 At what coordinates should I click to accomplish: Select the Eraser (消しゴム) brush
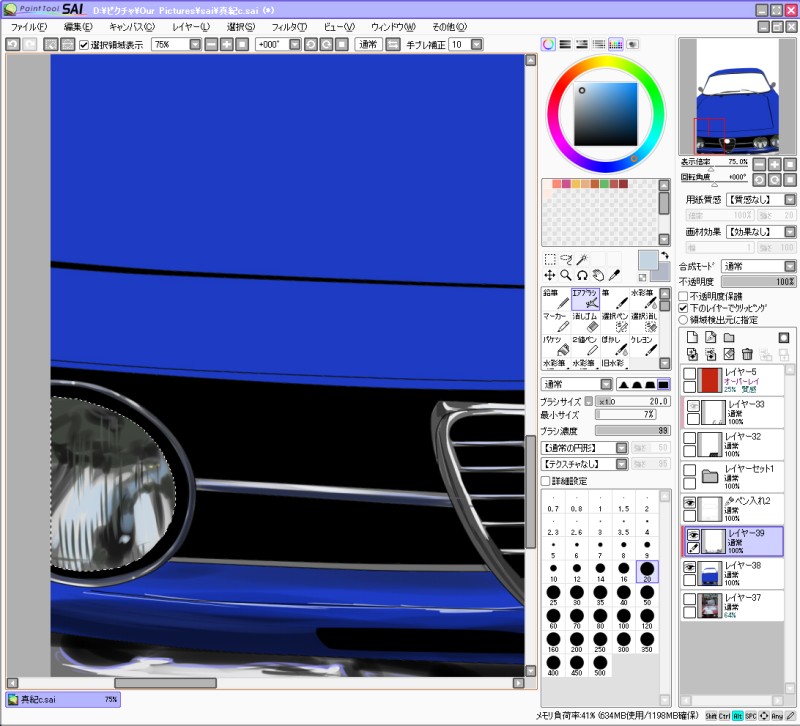585,322
